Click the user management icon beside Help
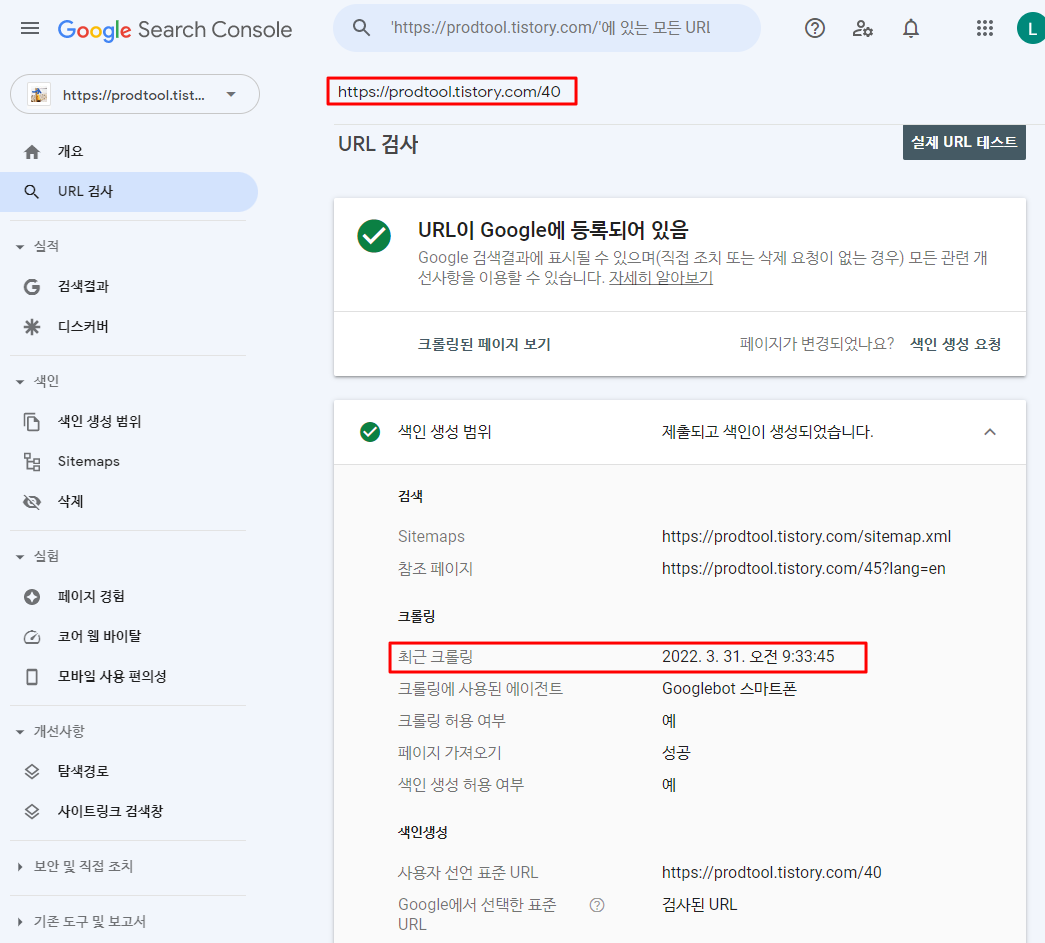Image resolution: width=1045 pixels, height=943 pixels. click(x=862, y=28)
